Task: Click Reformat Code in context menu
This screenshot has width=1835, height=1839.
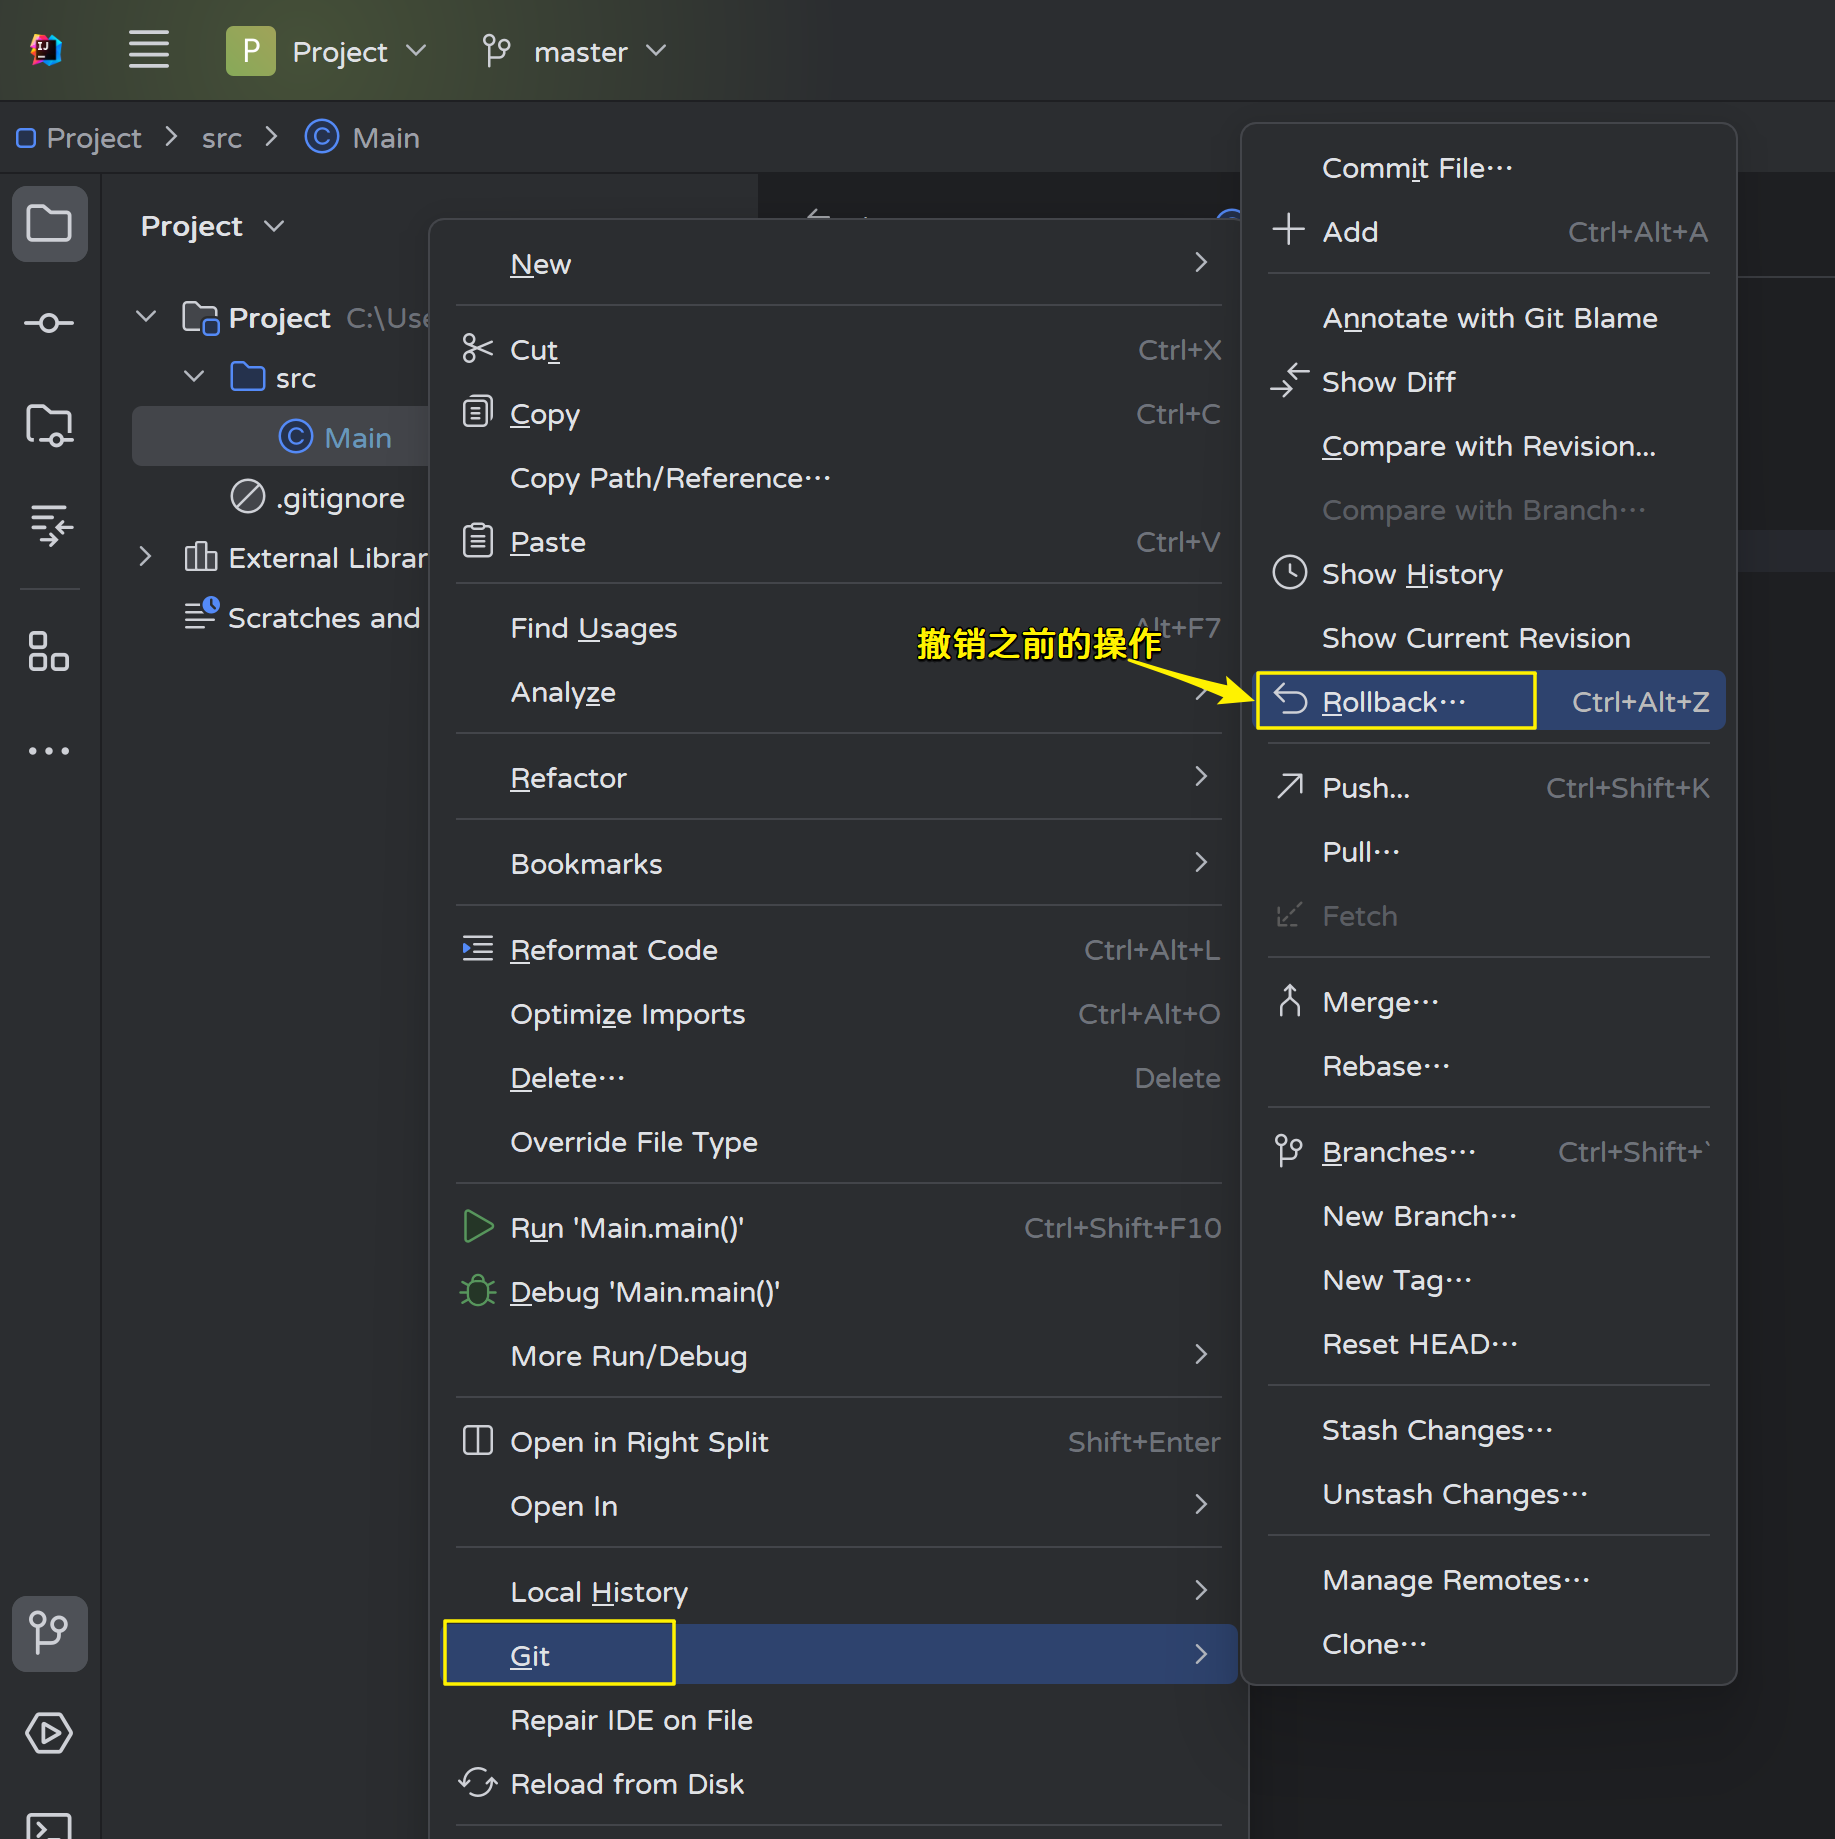Action: coord(613,950)
